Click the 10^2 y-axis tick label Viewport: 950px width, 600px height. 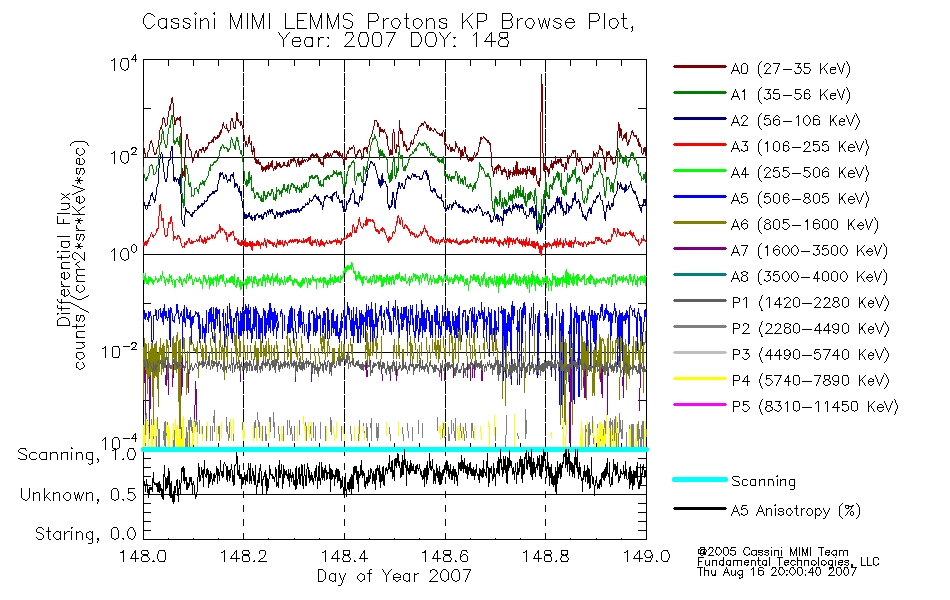(x=124, y=157)
